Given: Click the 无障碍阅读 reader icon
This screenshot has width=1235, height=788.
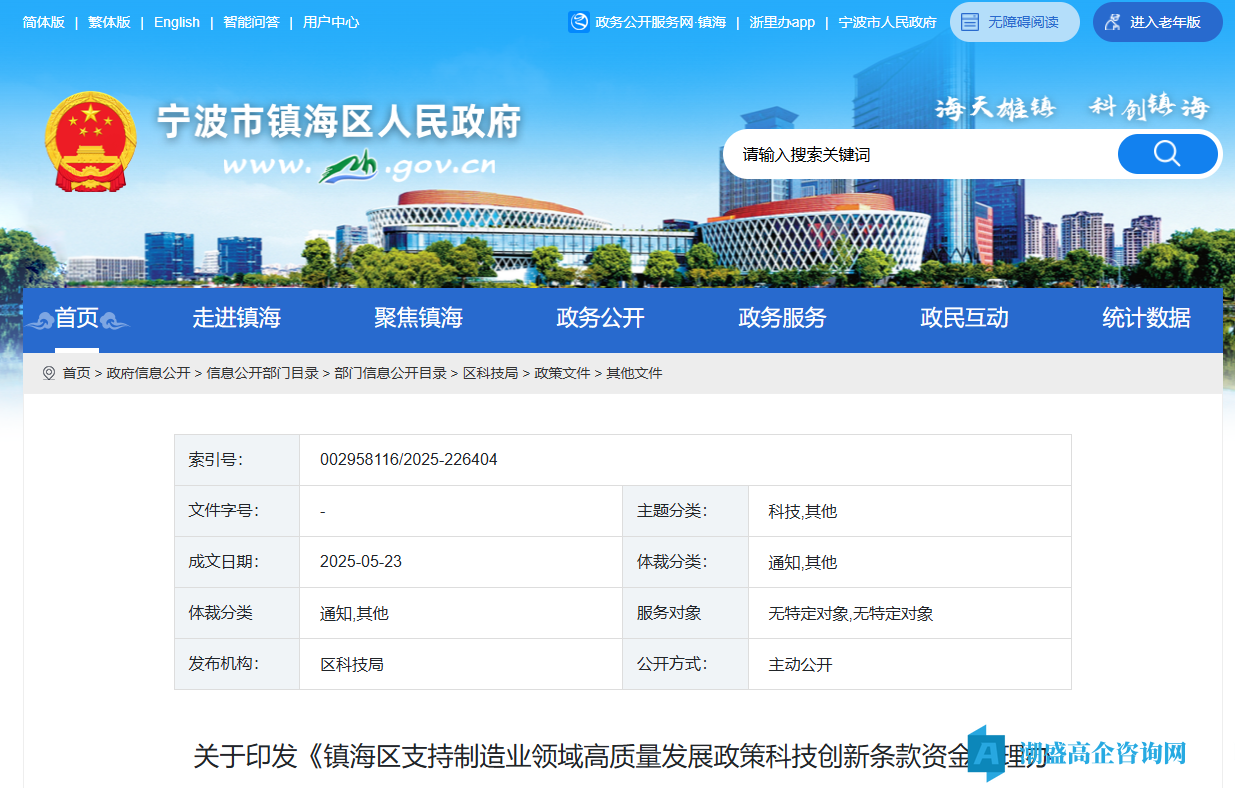Looking at the screenshot, I should (x=970, y=22).
